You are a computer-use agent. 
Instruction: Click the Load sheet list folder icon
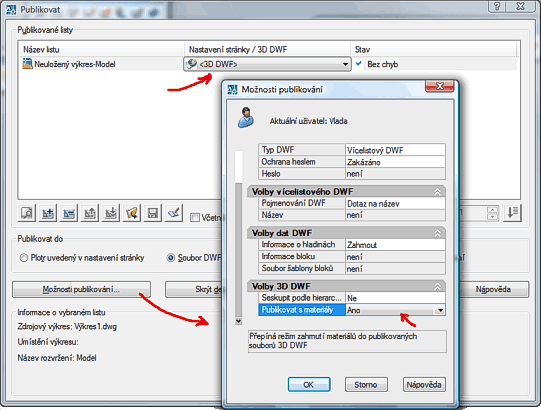click(x=132, y=213)
